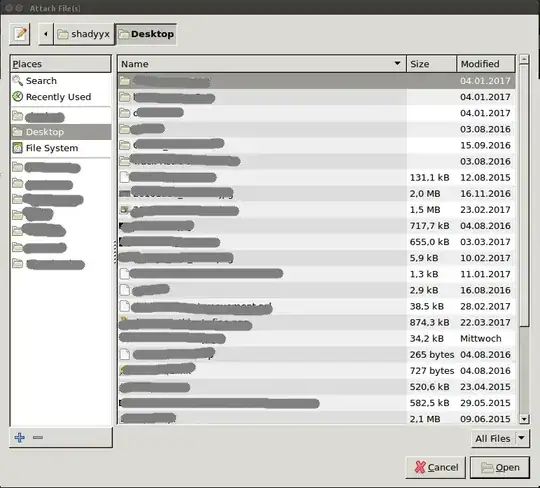
Task: Click scrollbar up arrow of file list
Action: [524, 59]
